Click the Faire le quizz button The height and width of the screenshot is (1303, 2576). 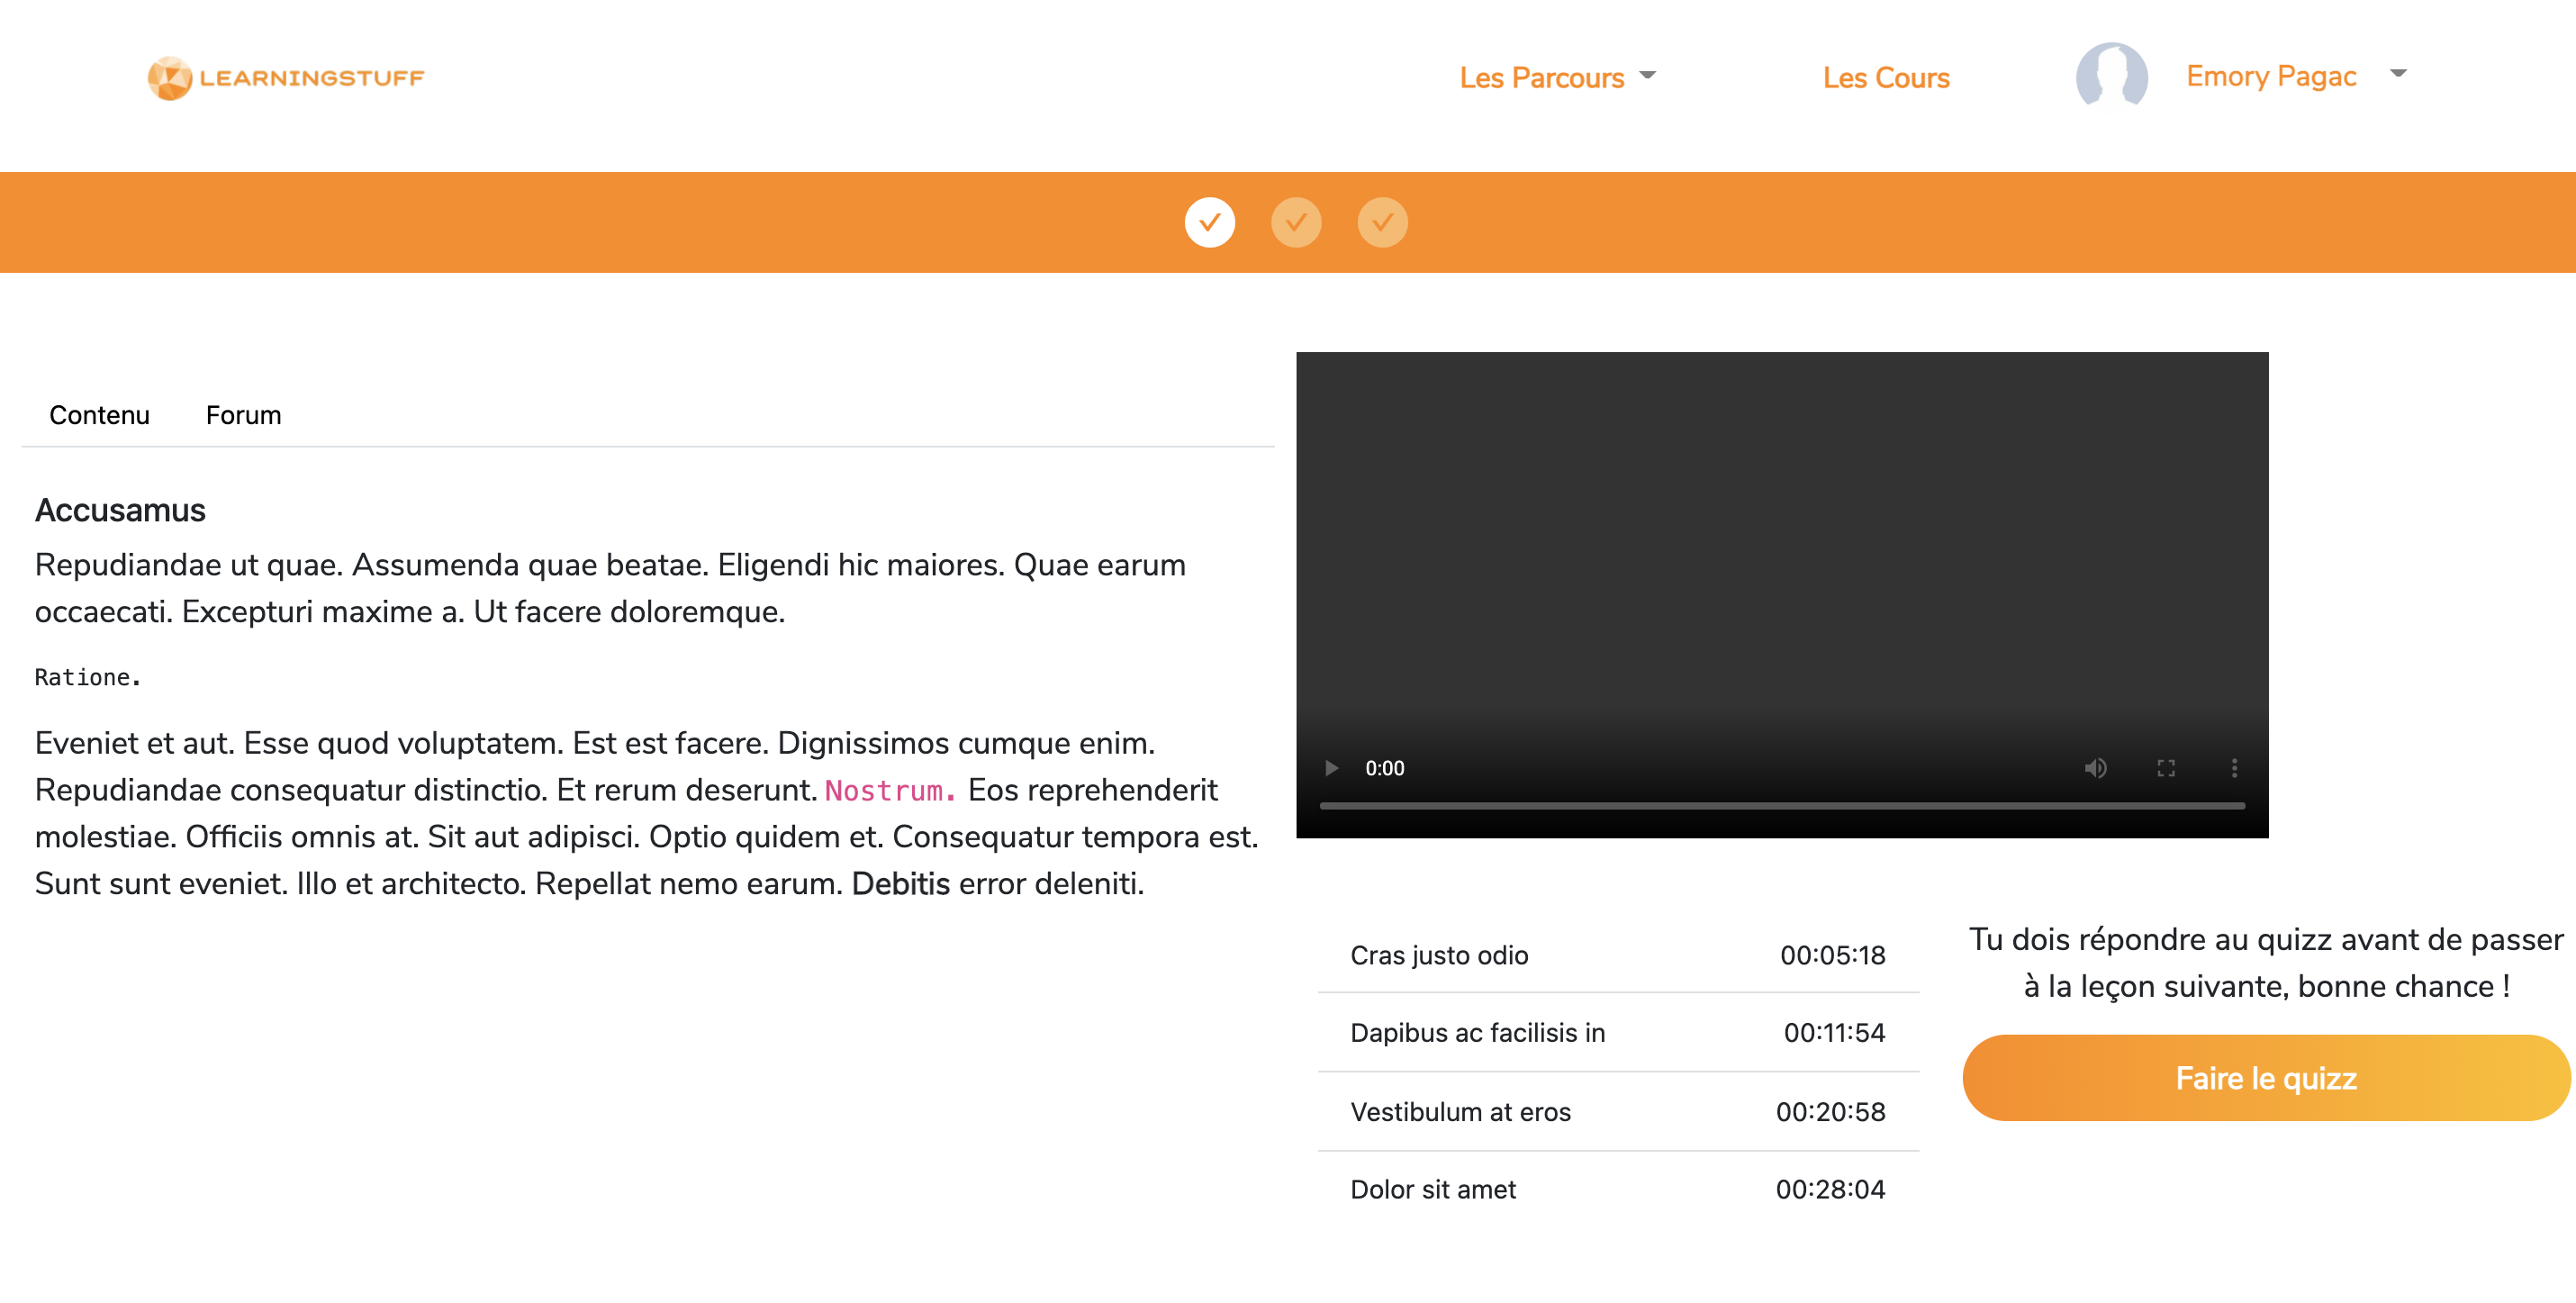pos(2265,1078)
